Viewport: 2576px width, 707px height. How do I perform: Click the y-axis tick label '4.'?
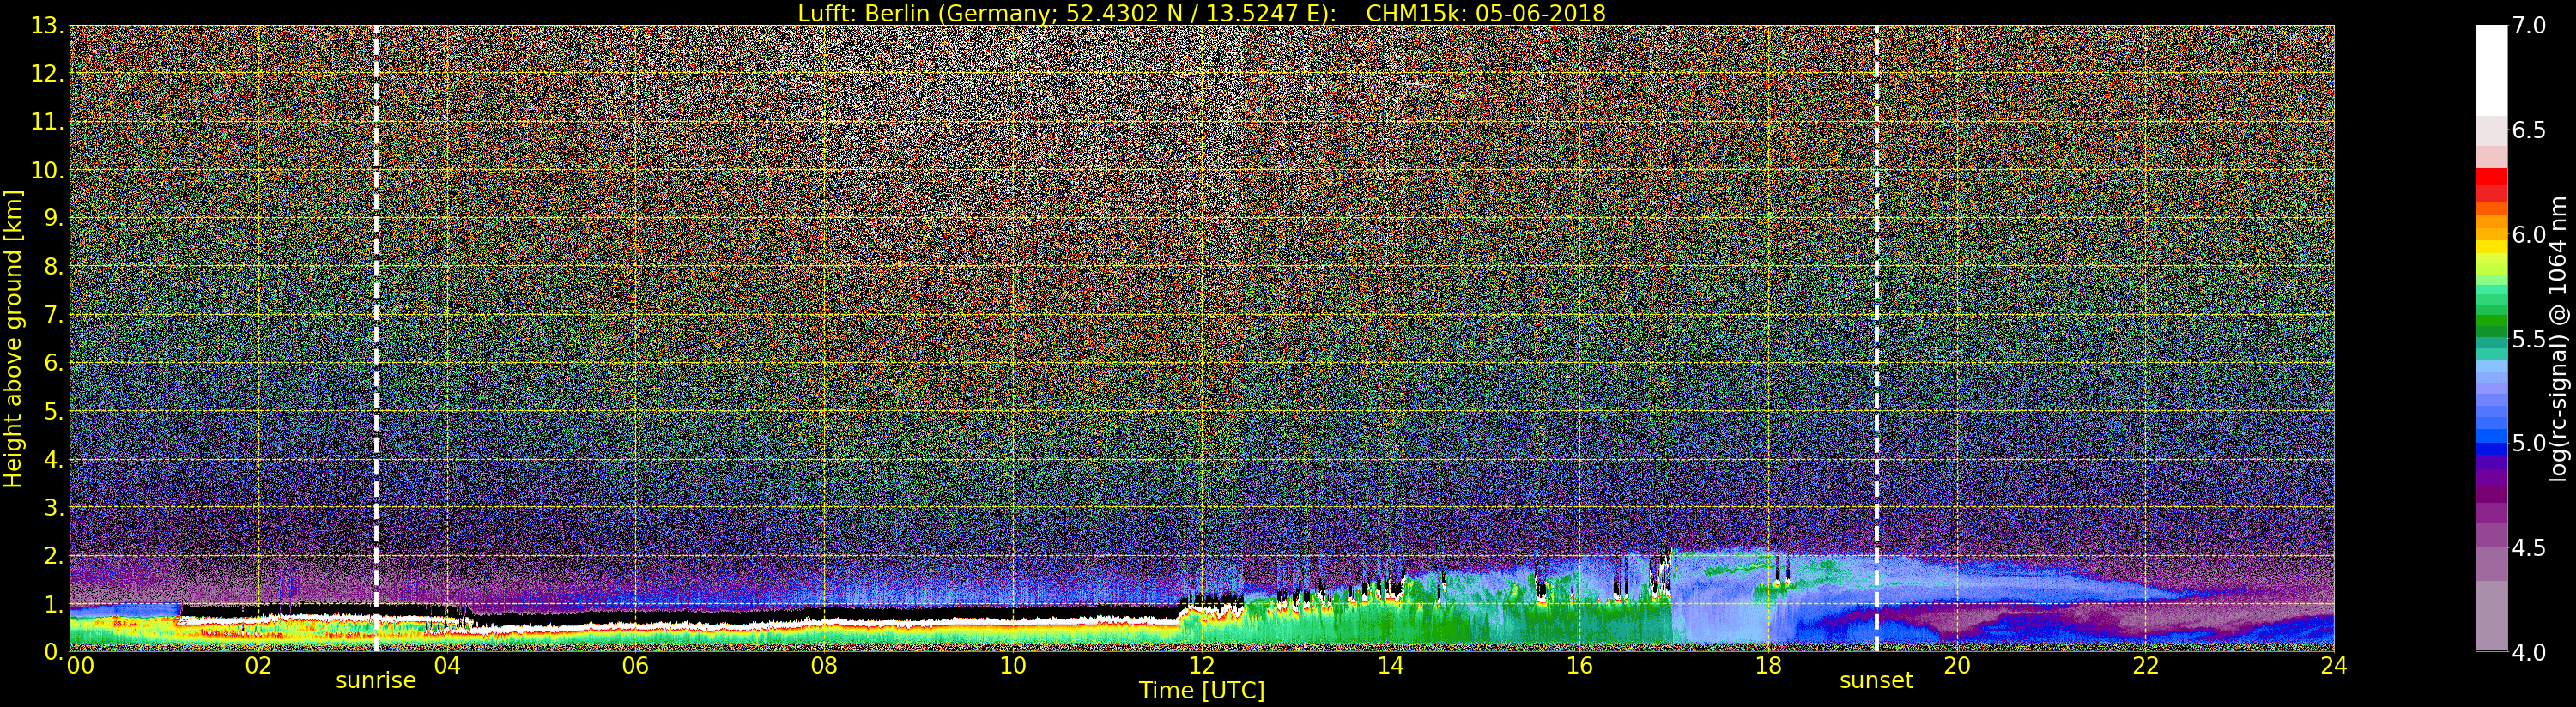pos(54,460)
